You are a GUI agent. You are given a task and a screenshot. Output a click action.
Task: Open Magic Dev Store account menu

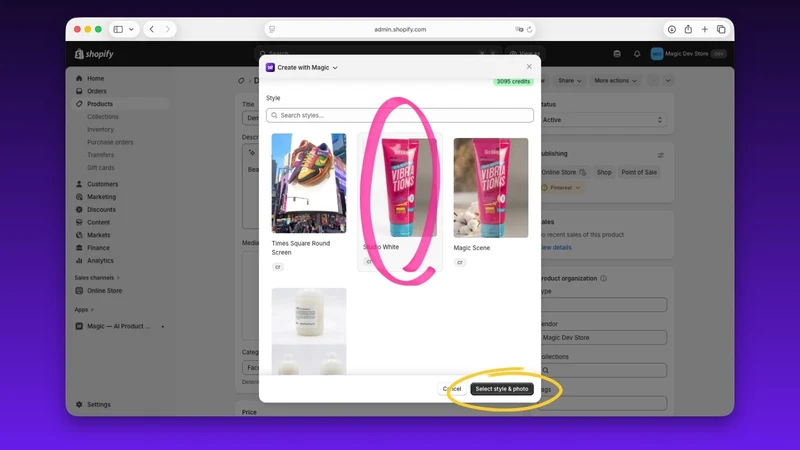(688, 54)
